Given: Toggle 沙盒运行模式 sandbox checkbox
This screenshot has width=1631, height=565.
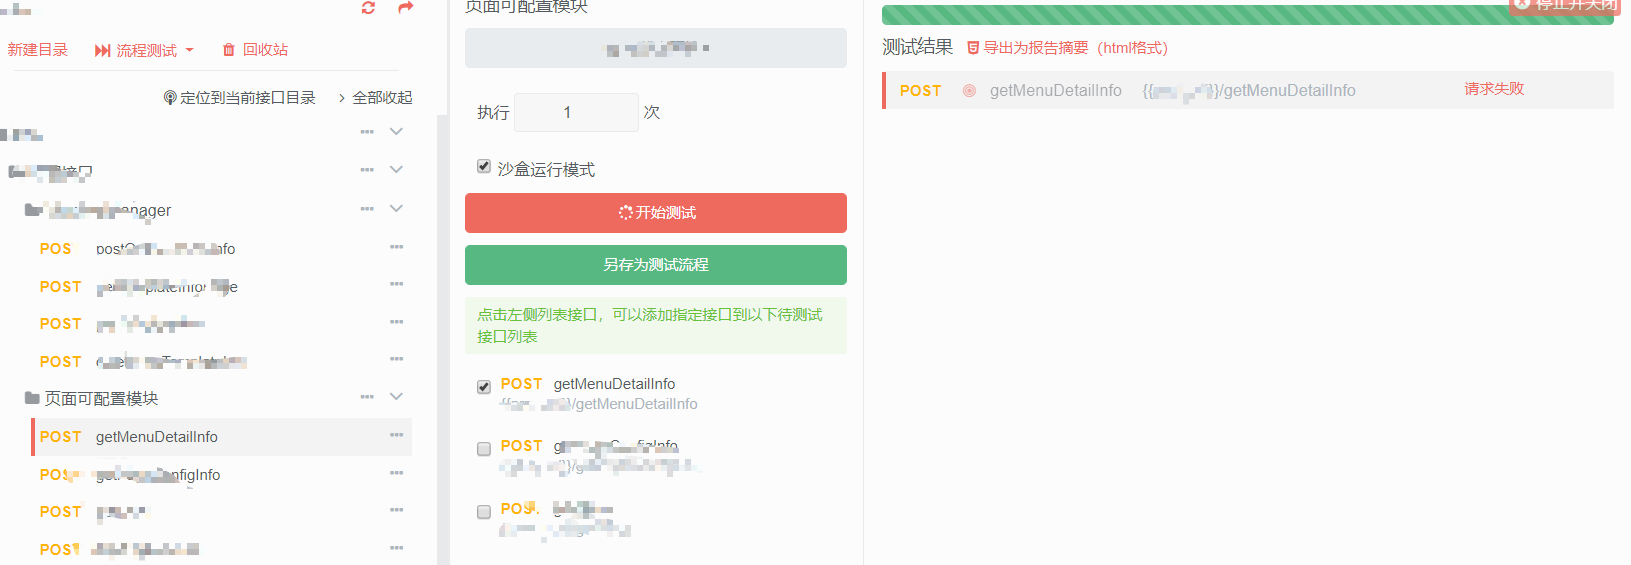Looking at the screenshot, I should click(484, 166).
